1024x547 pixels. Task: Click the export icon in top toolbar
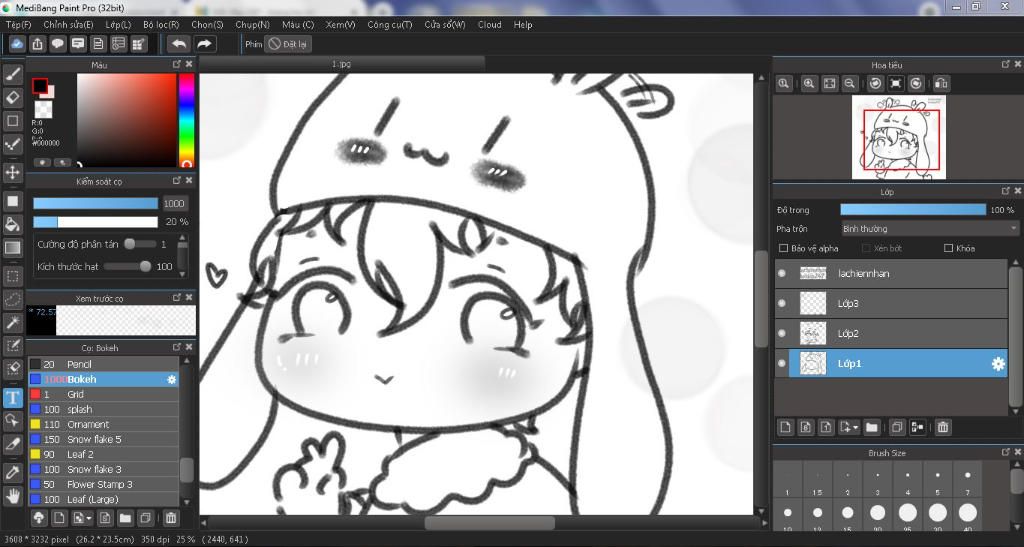[37, 44]
